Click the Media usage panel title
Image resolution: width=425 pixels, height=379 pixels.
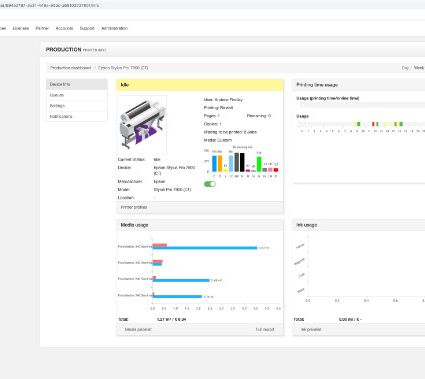coord(134,225)
